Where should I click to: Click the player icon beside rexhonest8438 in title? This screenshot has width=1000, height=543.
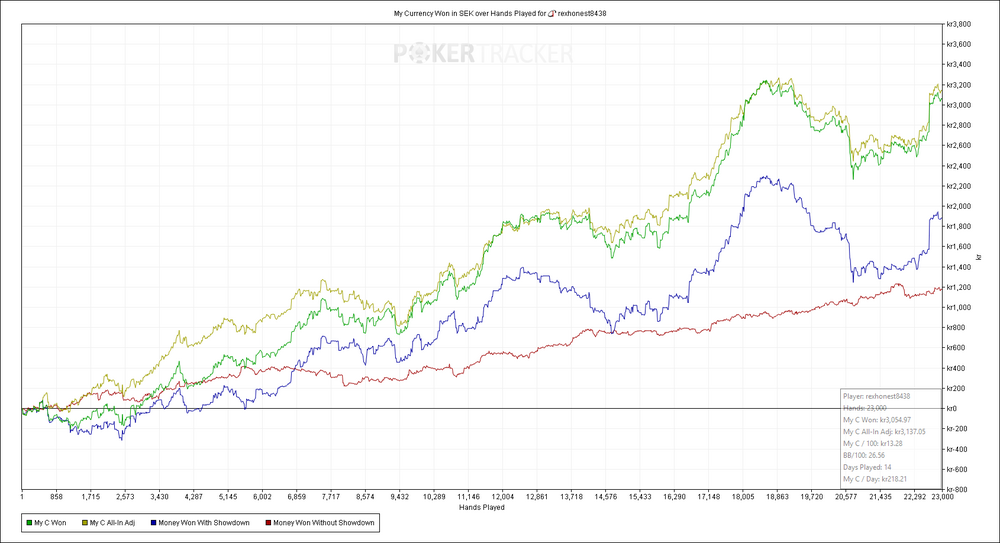(x=552, y=13)
